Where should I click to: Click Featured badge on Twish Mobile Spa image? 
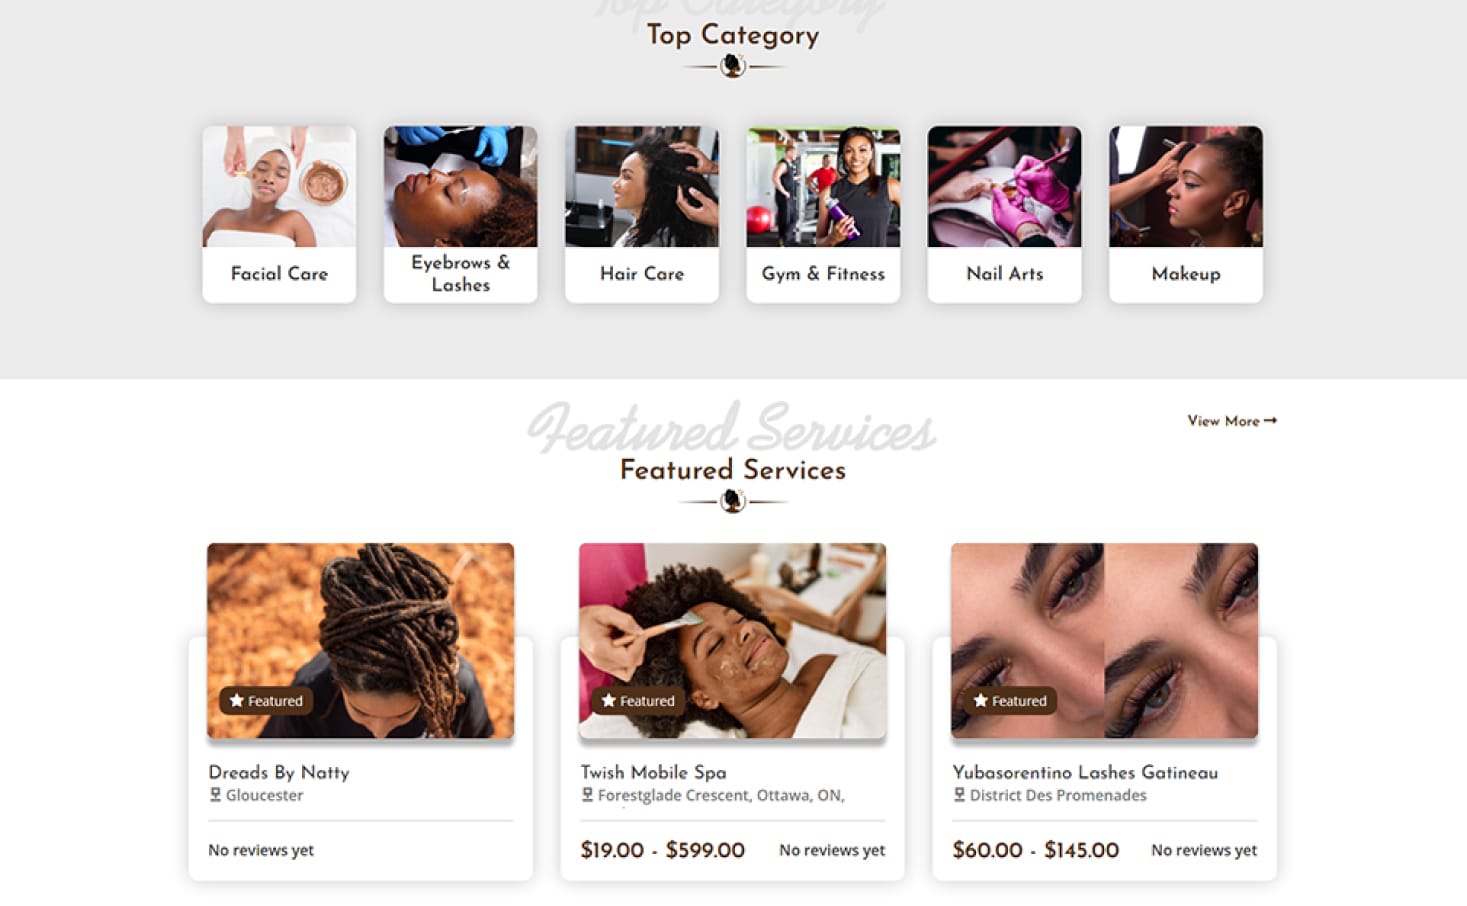click(x=638, y=700)
